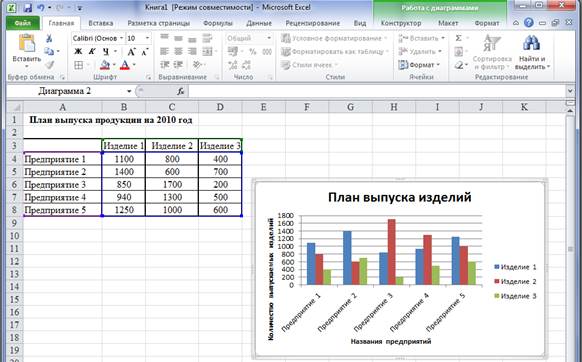The height and width of the screenshot is (362, 582).
Task: Select column header B
Action: tap(124, 107)
